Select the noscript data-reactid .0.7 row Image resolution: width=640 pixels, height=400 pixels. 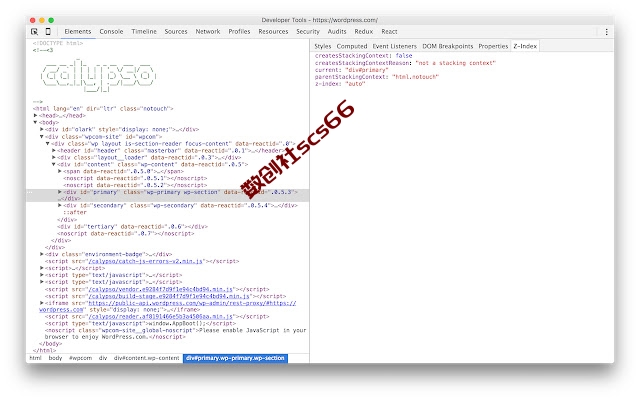tap(126, 233)
